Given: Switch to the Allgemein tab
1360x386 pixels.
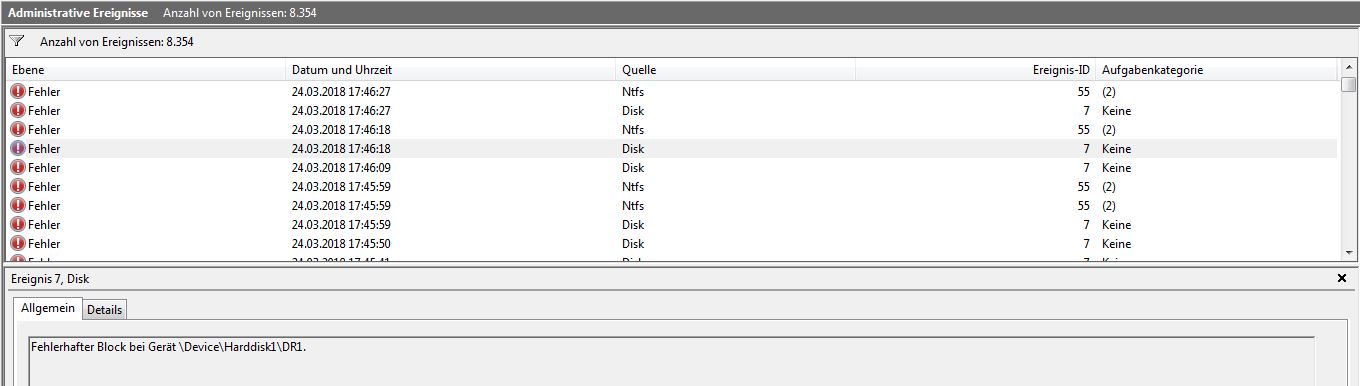Looking at the screenshot, I should 48,309.
